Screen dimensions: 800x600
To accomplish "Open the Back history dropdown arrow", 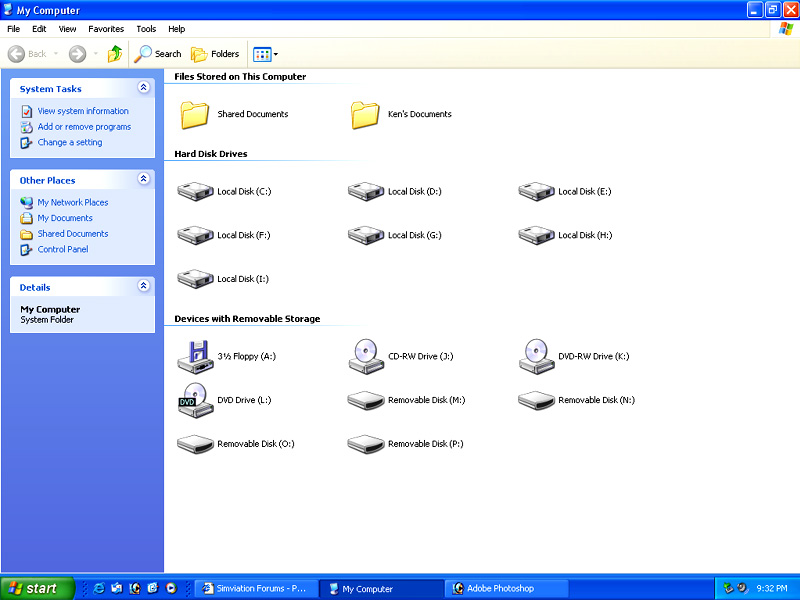I will (x=56, y=54).
